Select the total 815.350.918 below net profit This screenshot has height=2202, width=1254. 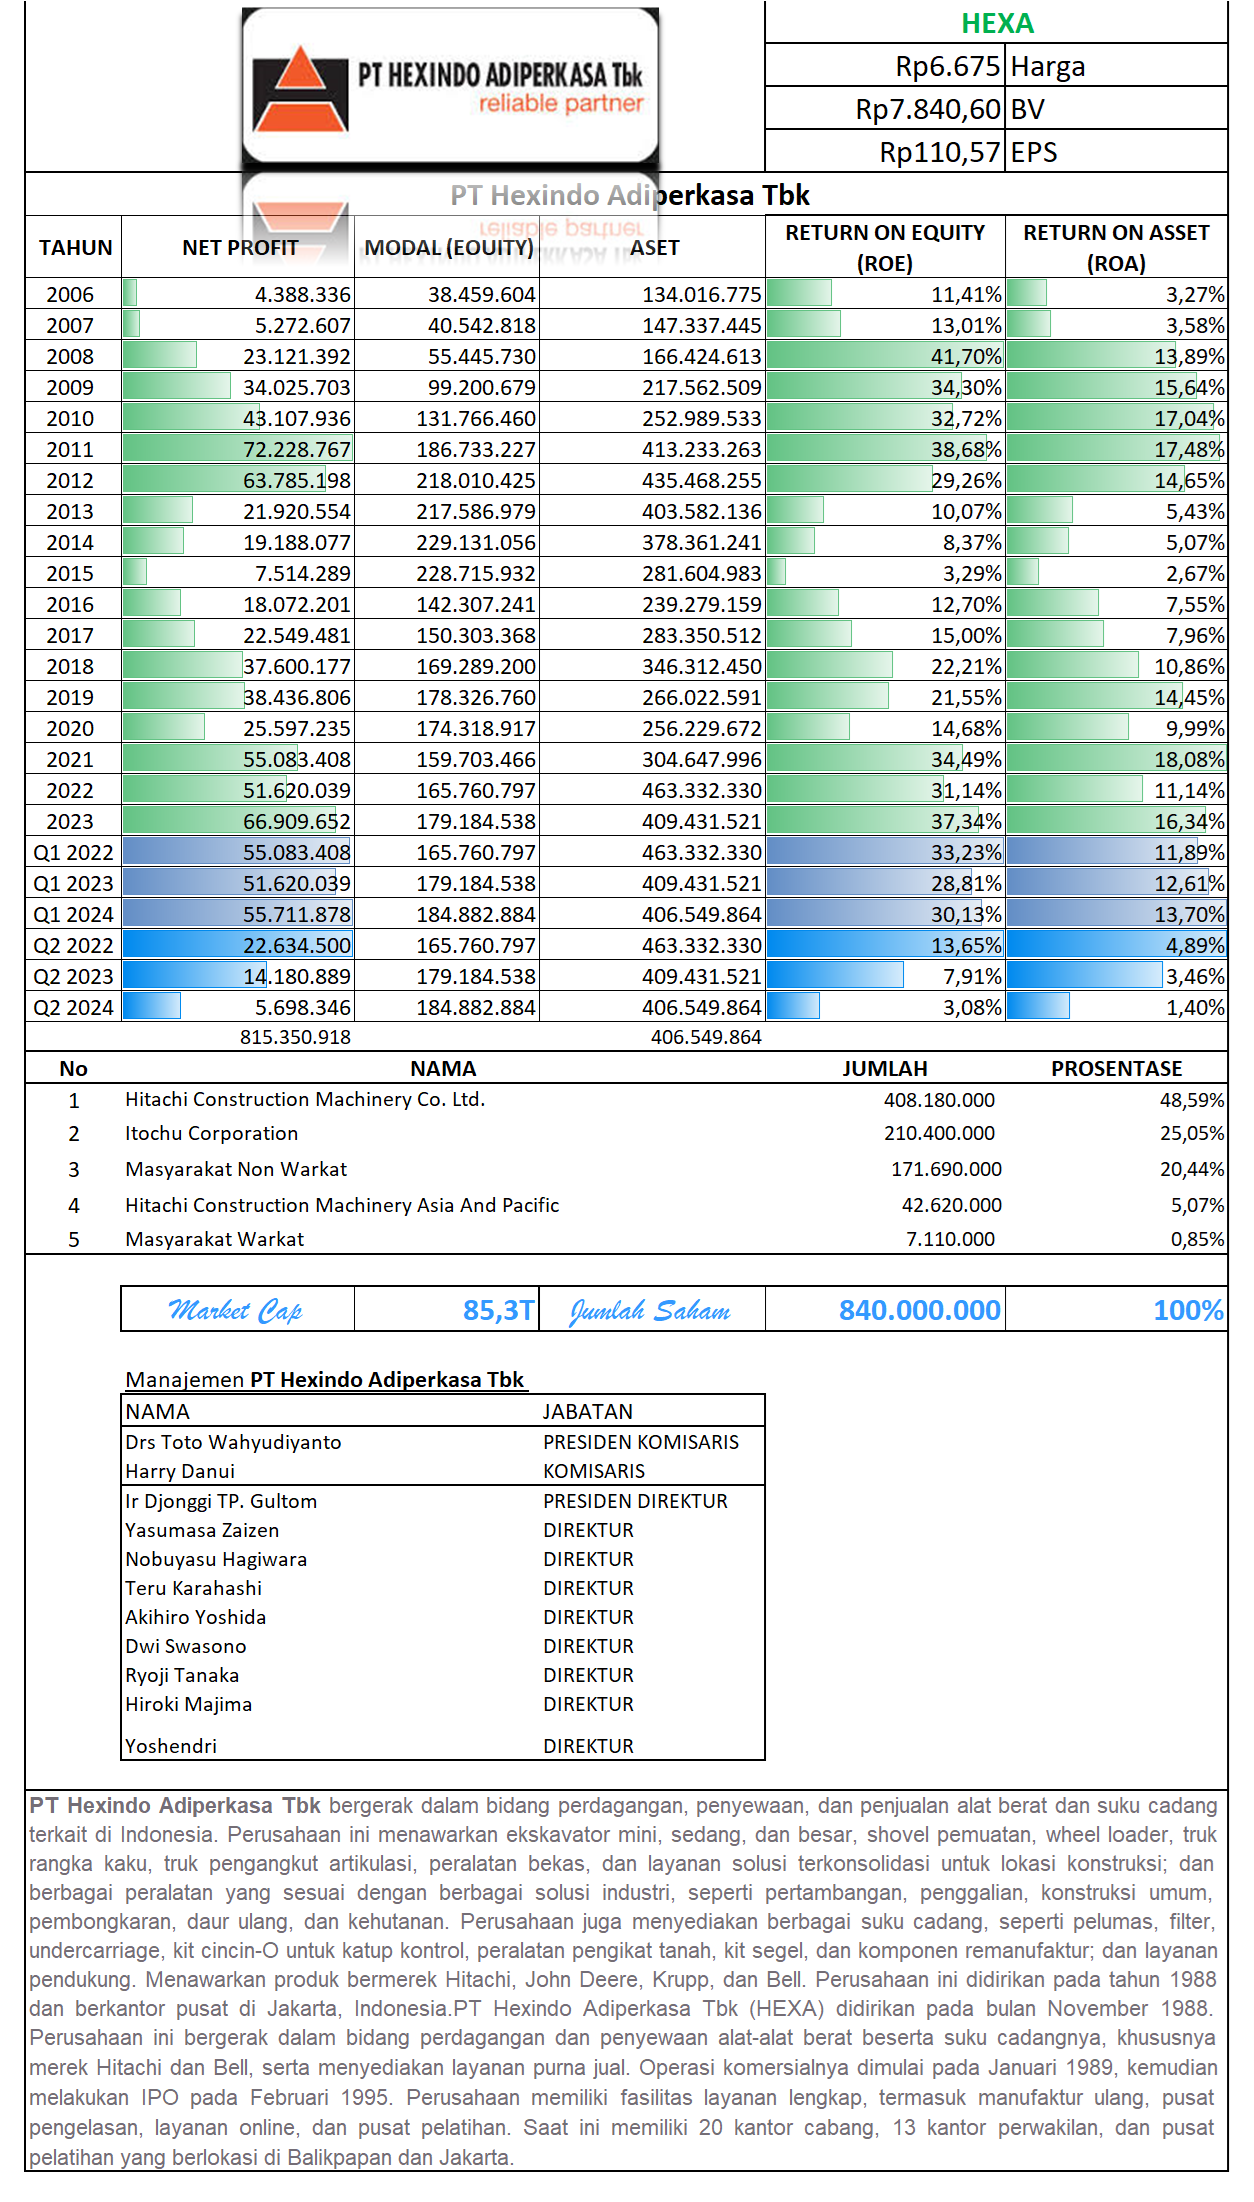tap(295, 1037)
